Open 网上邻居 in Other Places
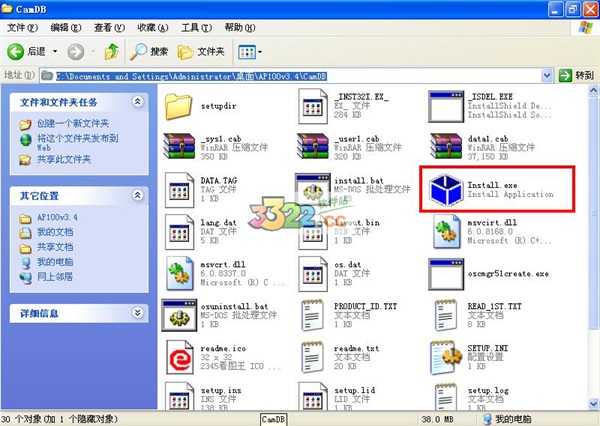Viewport: 600px width, 426px height. pyautogui.click(x=55, y=276)
